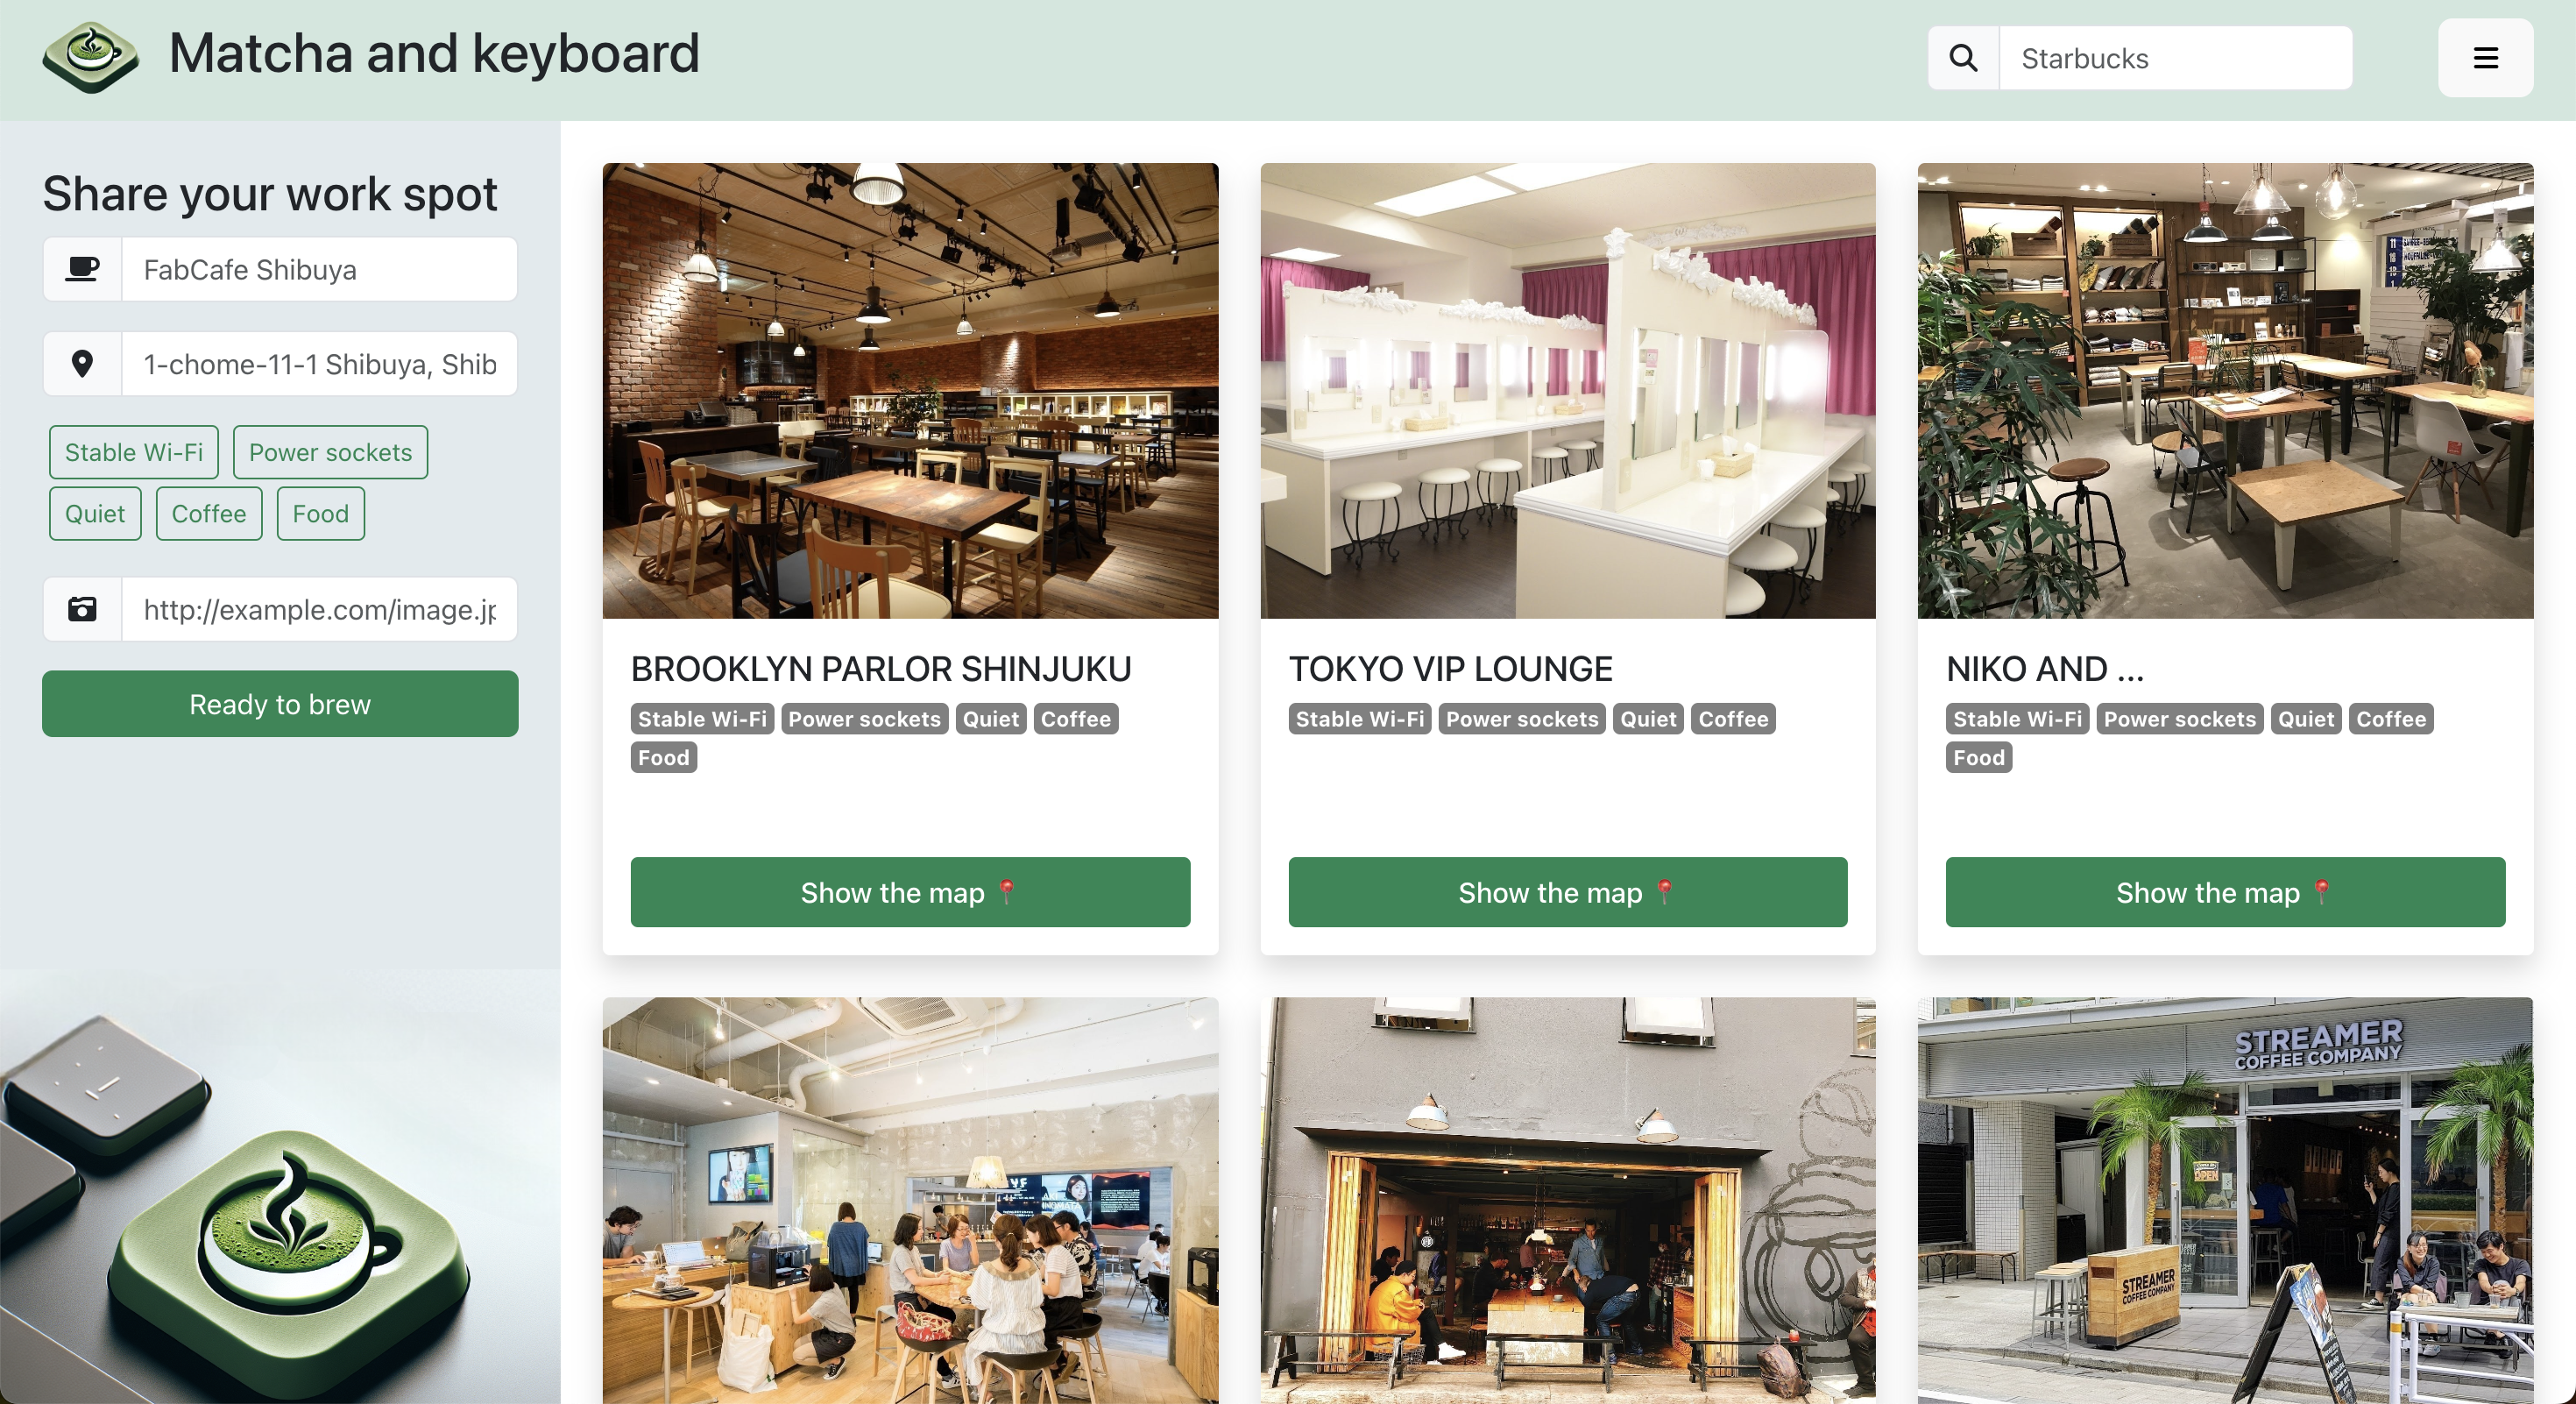Open the Streamer Coffee Company photo

point(2225,1200)
